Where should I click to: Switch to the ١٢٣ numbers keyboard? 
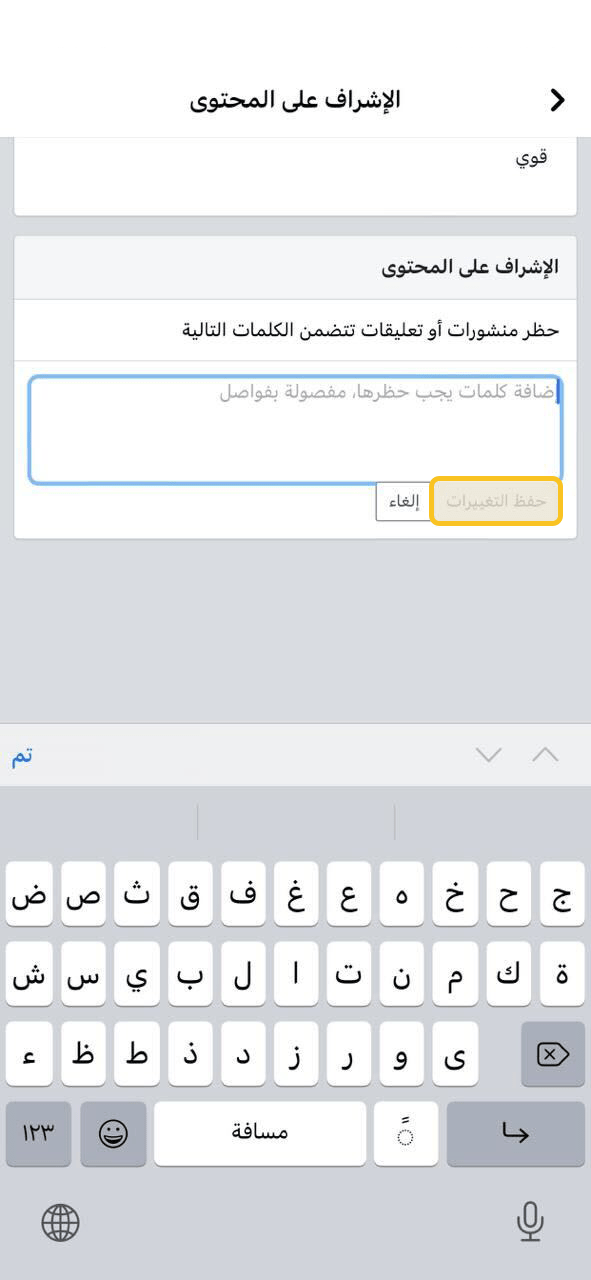point(38,1134)
